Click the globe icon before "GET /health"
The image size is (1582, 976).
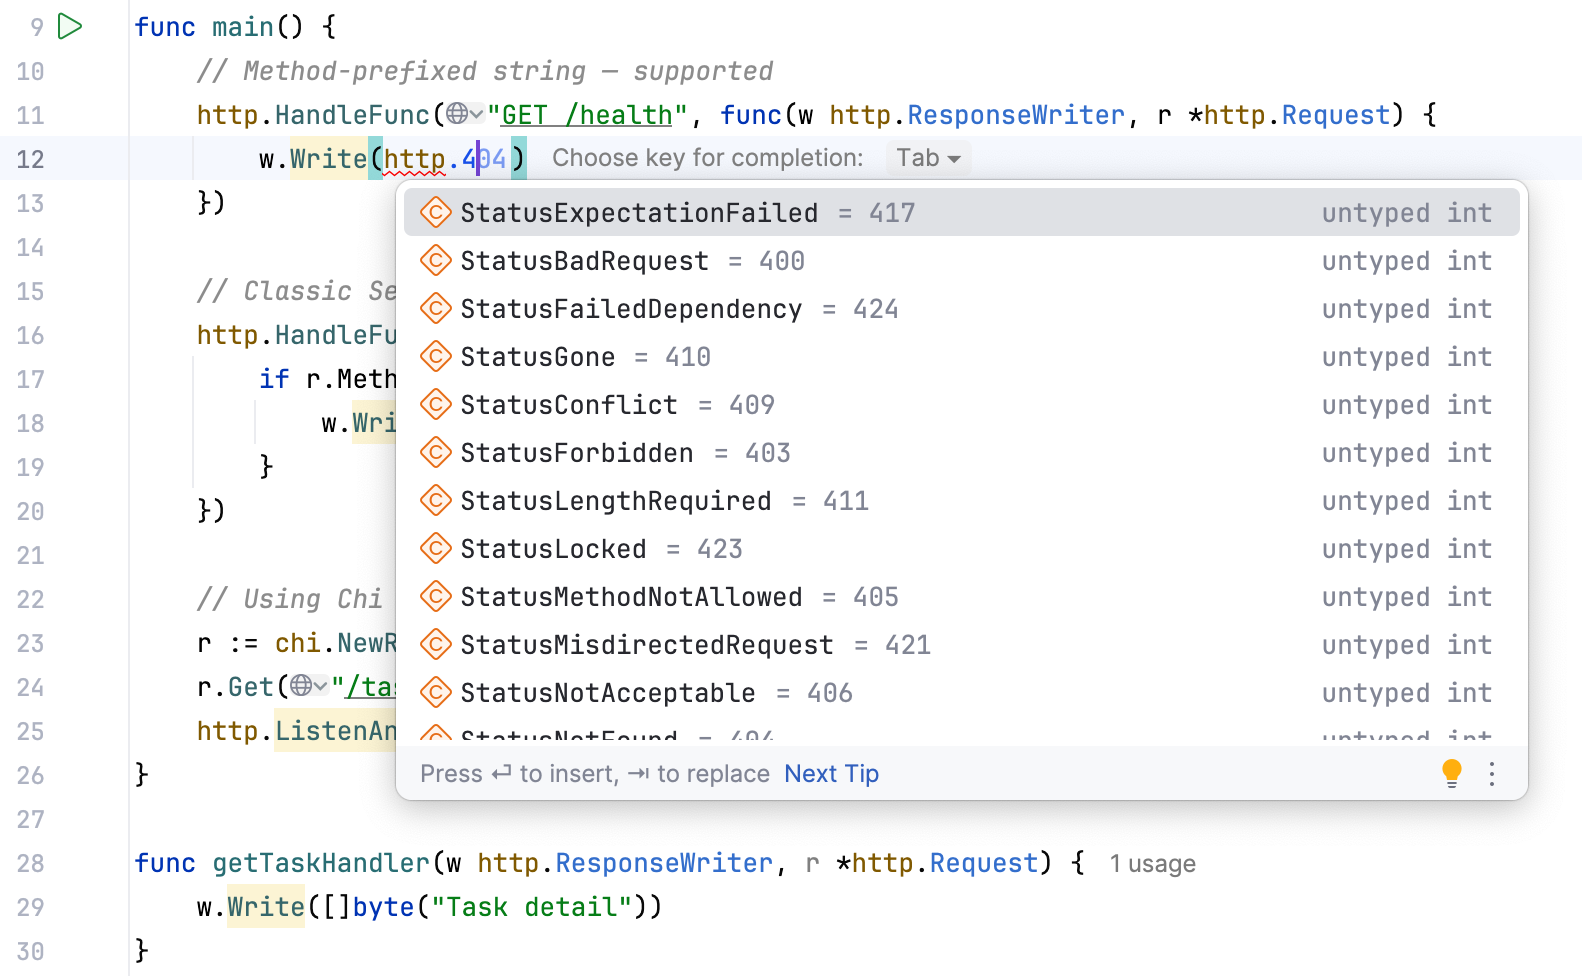tap(457, 114)
